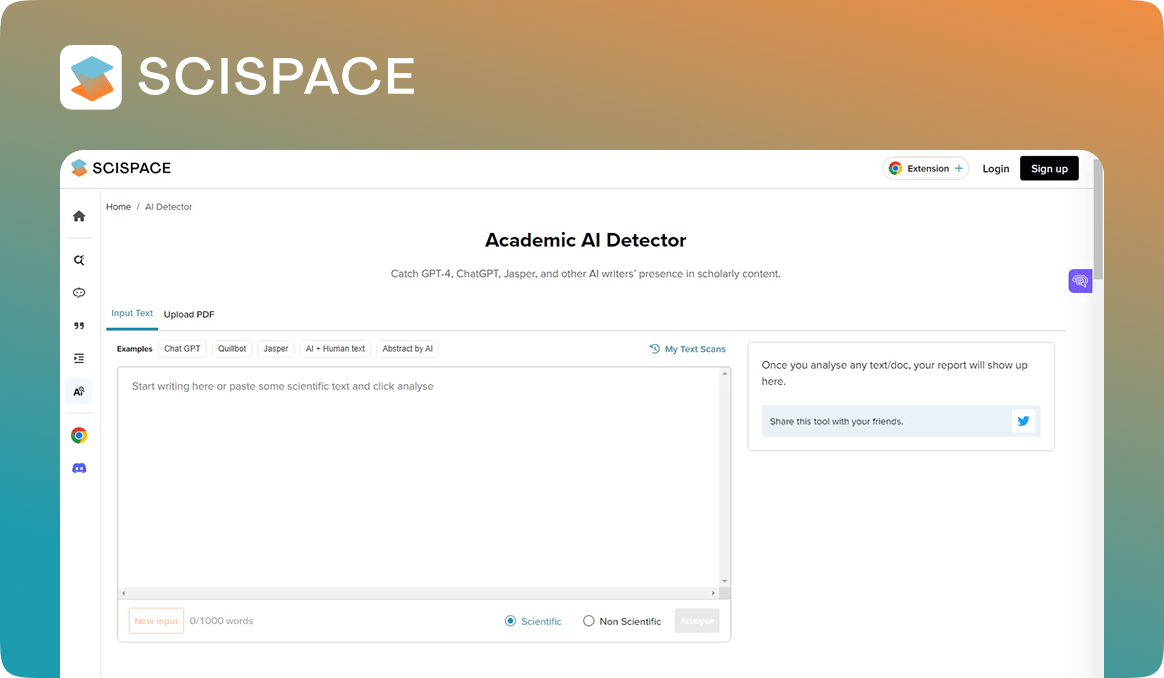Go to Home breadcrumb
The width and height of the screenshot is (1164, 678).
pyautogui.click(x=118, y=207)
